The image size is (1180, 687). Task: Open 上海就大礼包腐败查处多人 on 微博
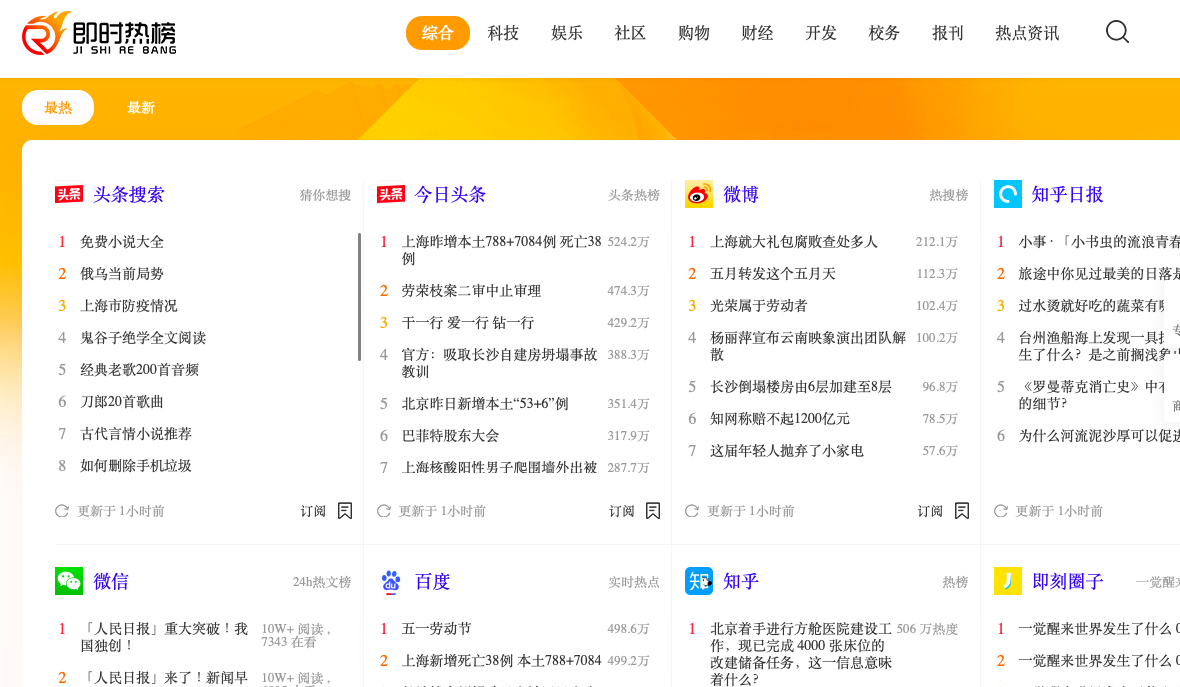click(x=794, y=242)
